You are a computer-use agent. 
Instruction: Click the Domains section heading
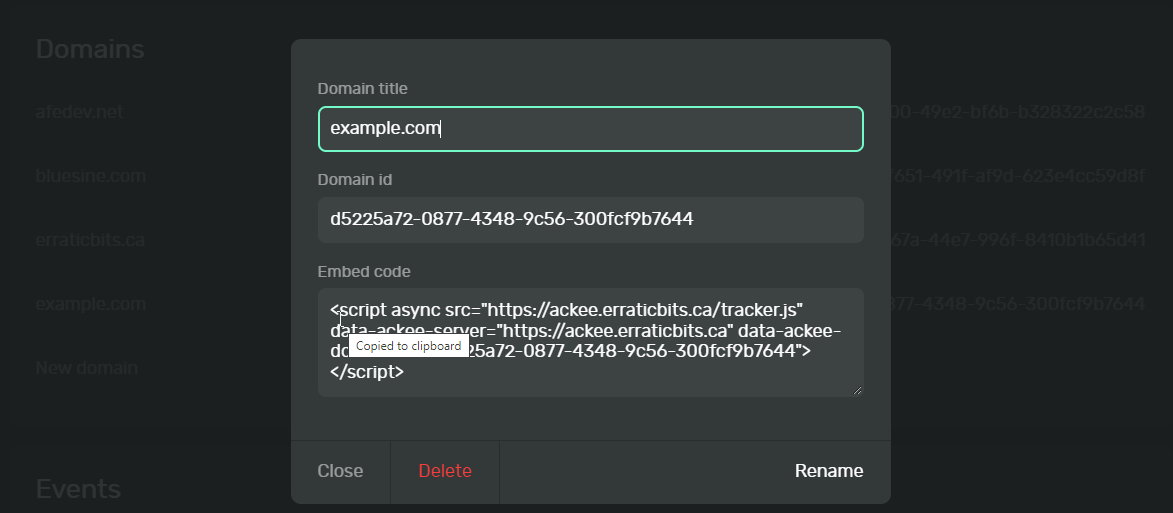(90, 49)
